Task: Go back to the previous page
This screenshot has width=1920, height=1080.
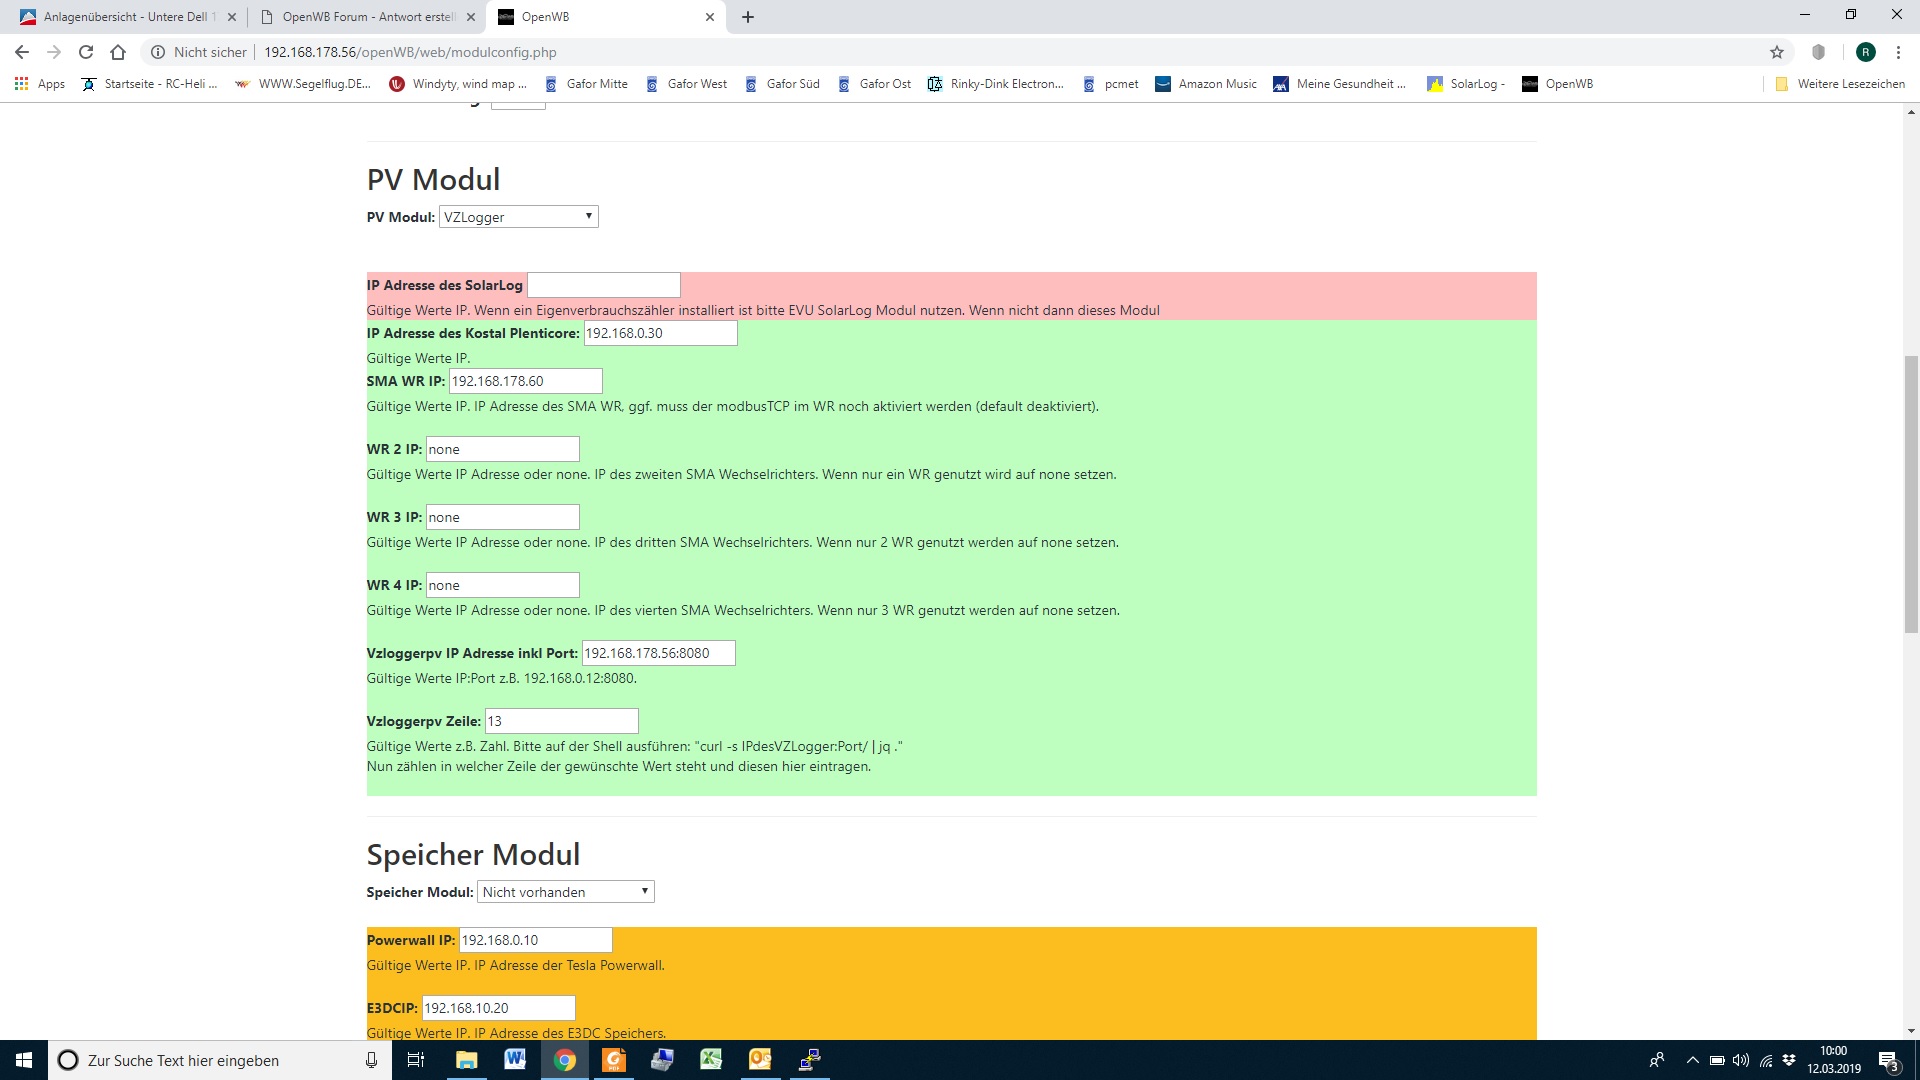Action: 22,52
